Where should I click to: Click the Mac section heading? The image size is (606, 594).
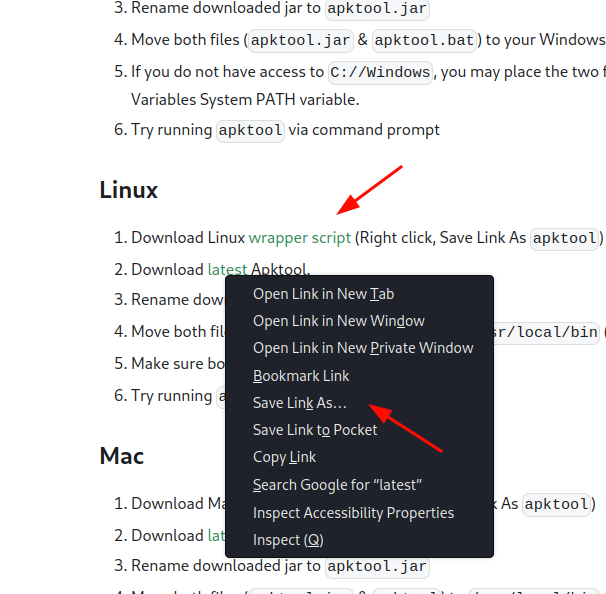(122, 456)
